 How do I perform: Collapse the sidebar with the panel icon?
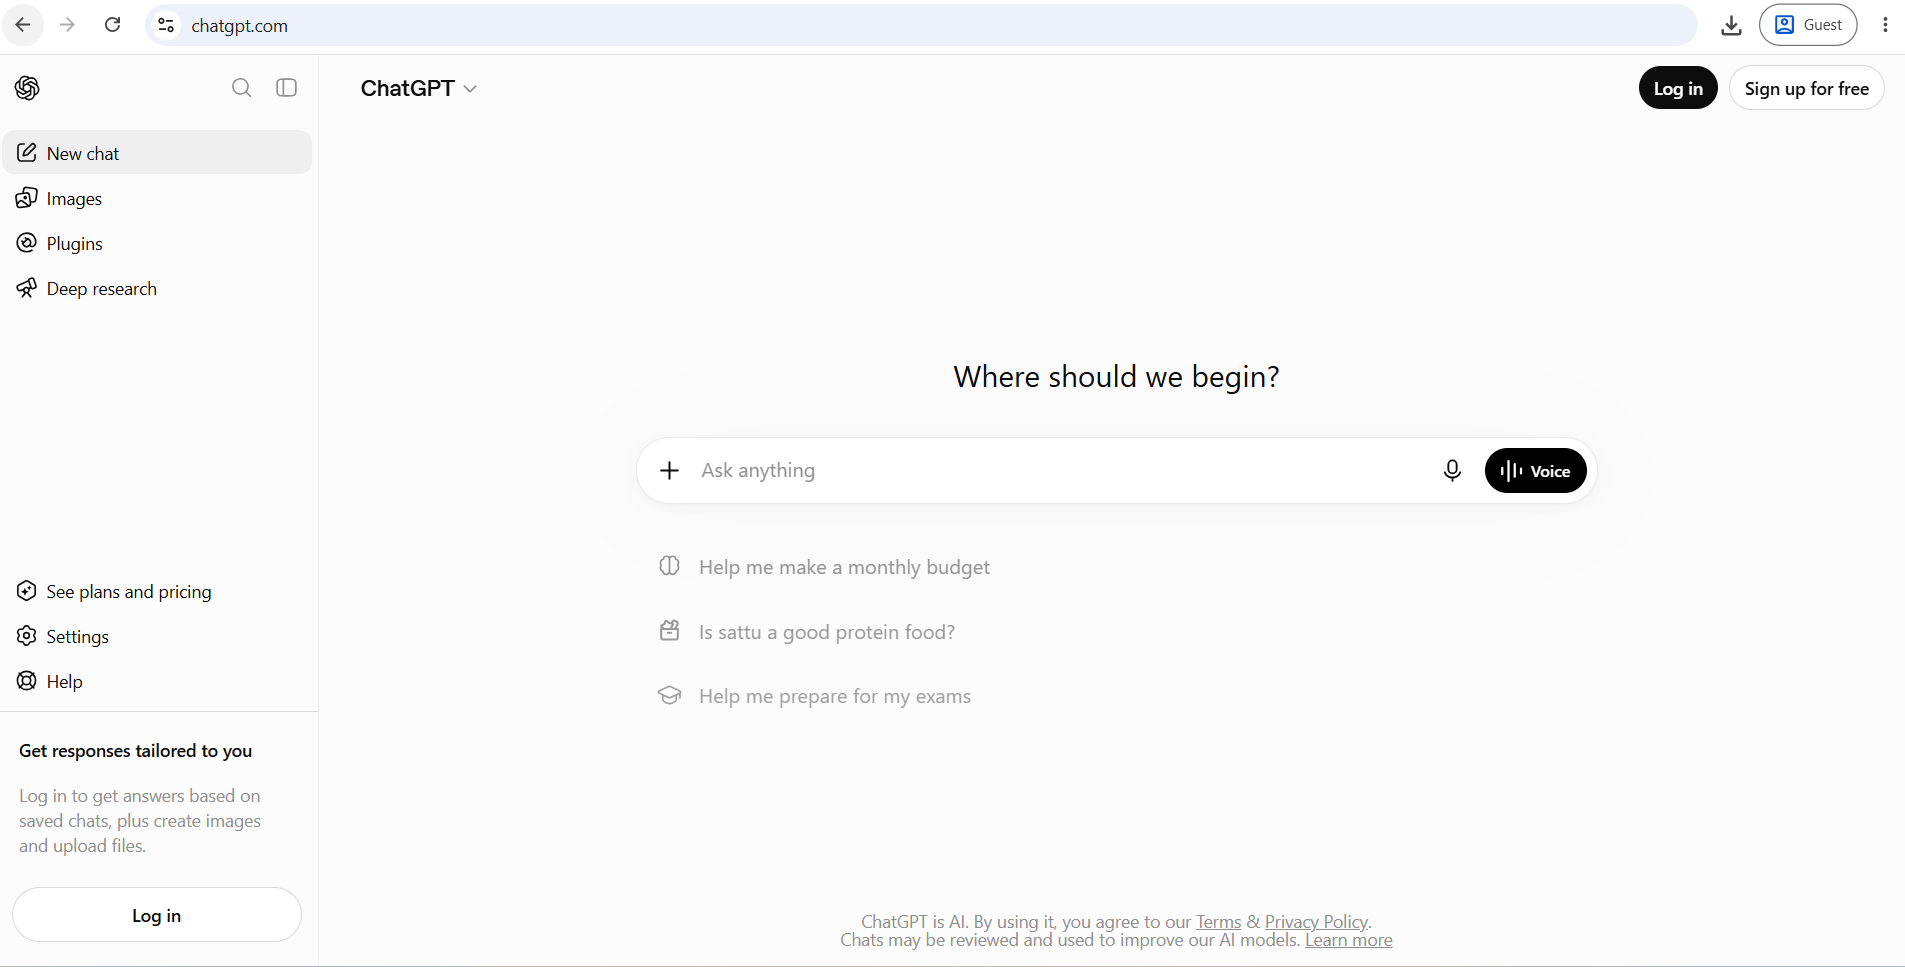tap(287, 88)
